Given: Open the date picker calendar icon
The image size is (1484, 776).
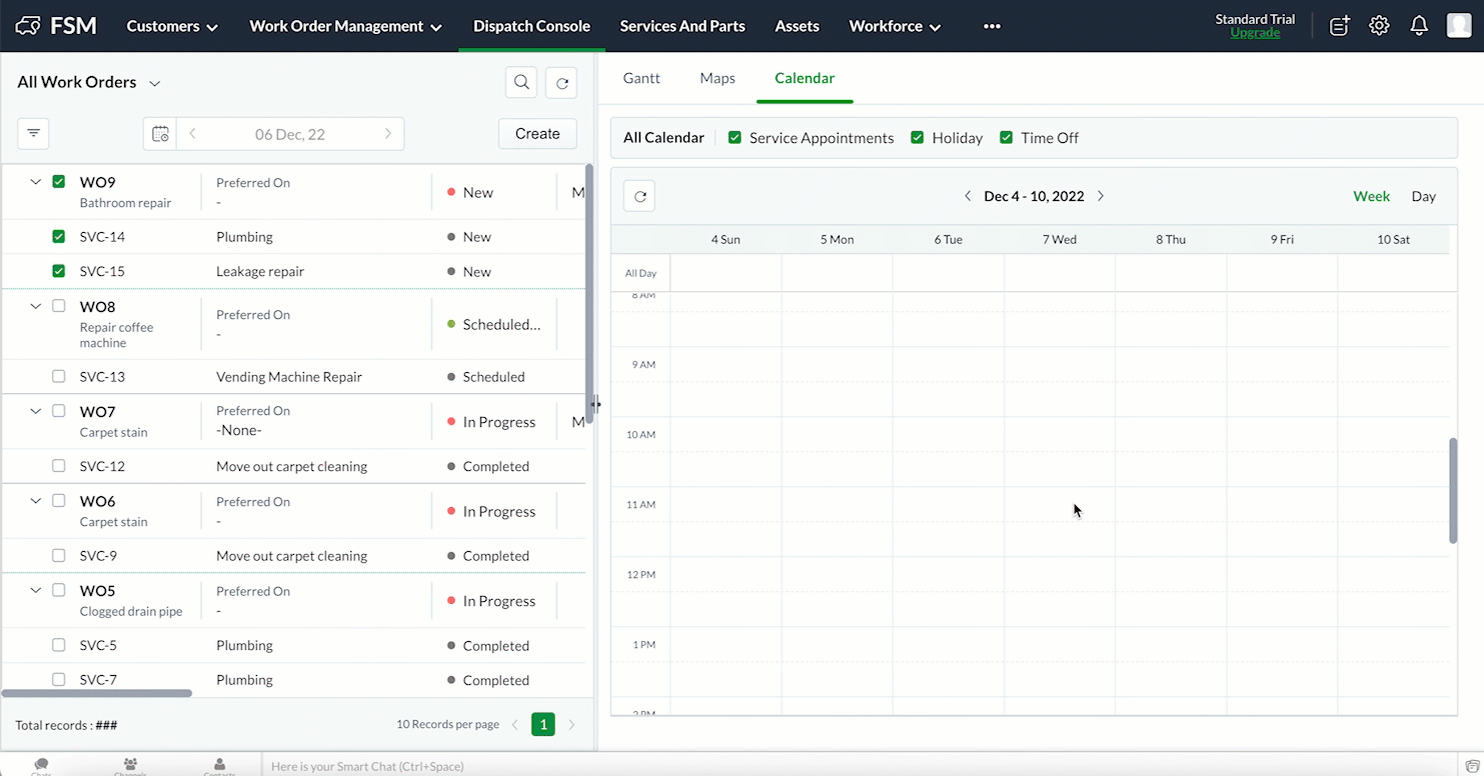Looking at the screenshot, I should (160, 134).
